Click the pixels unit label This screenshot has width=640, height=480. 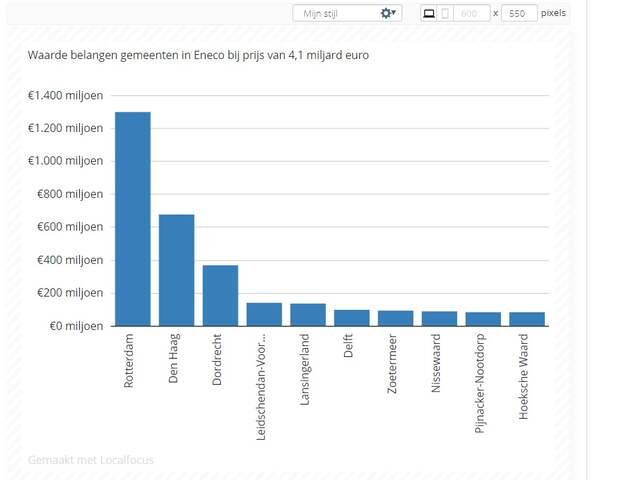tap(553, 13)
